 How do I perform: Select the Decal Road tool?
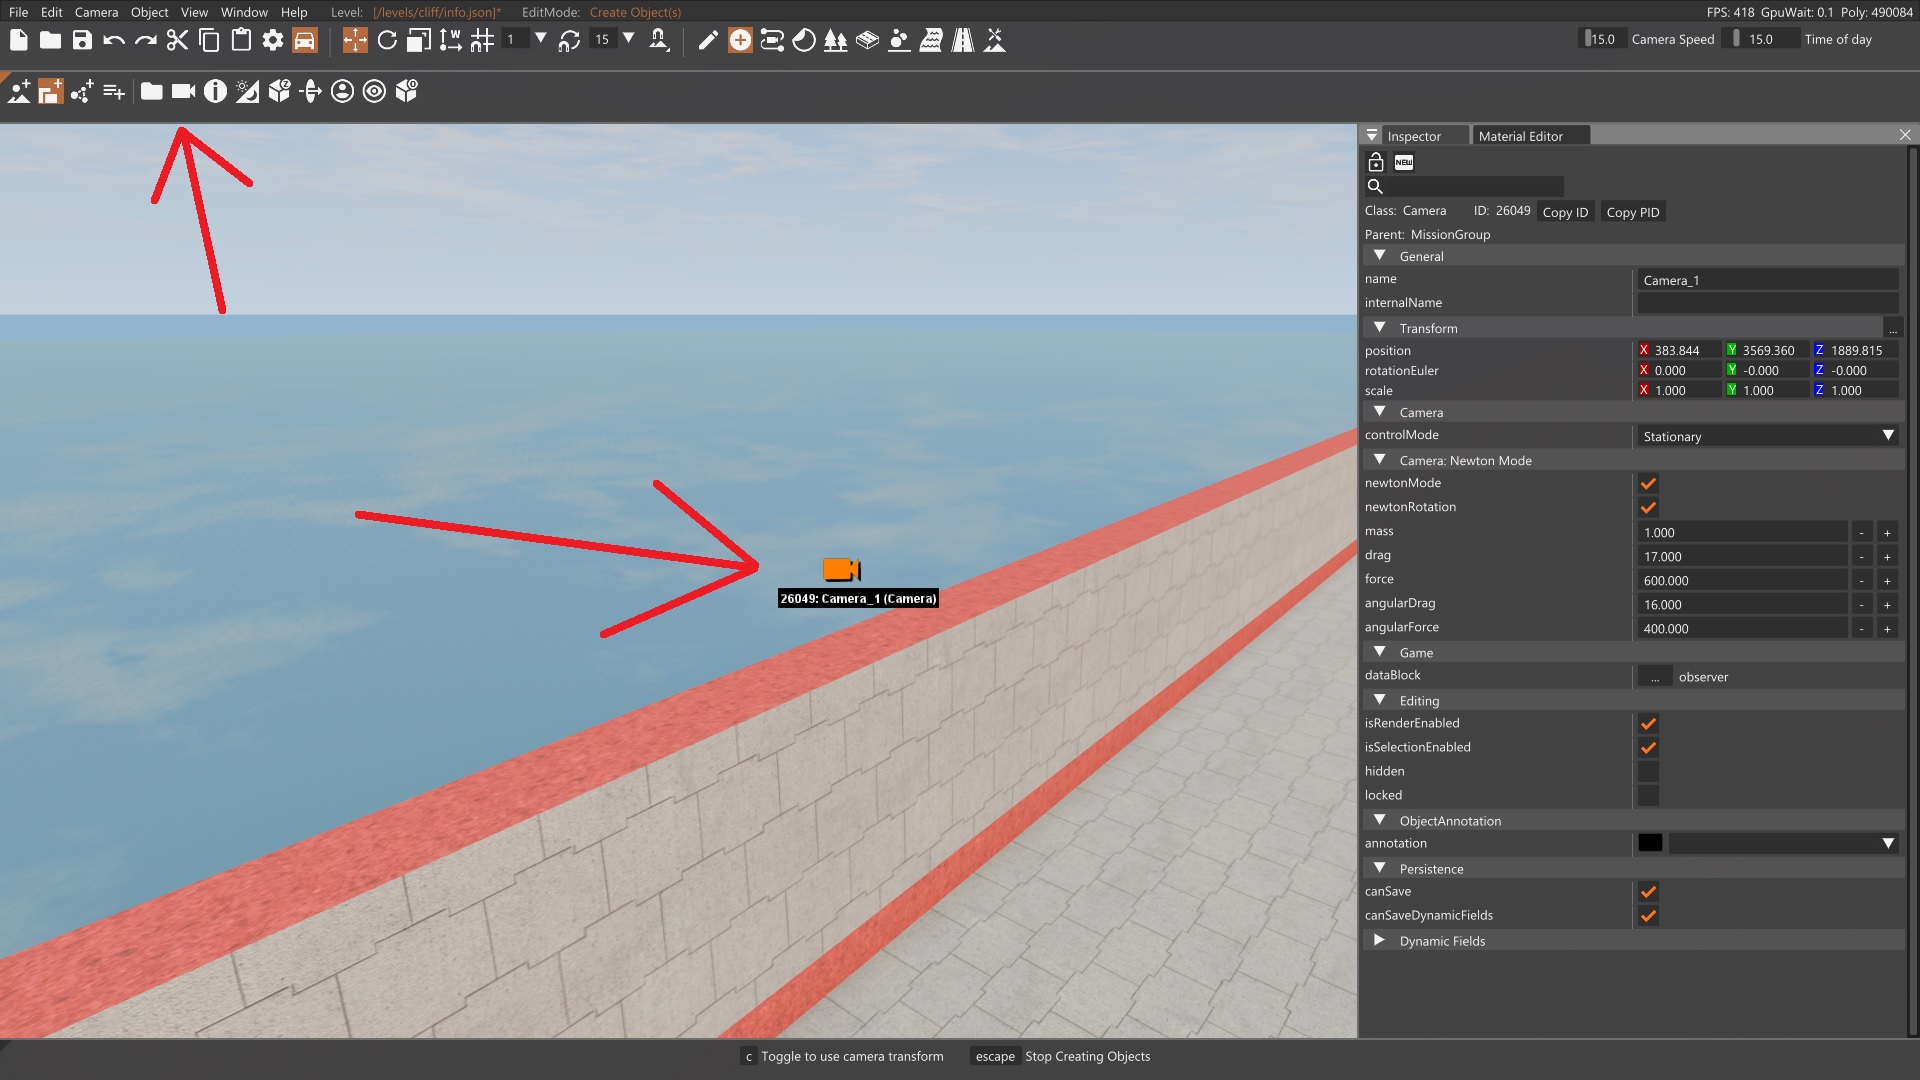[963, 41]
